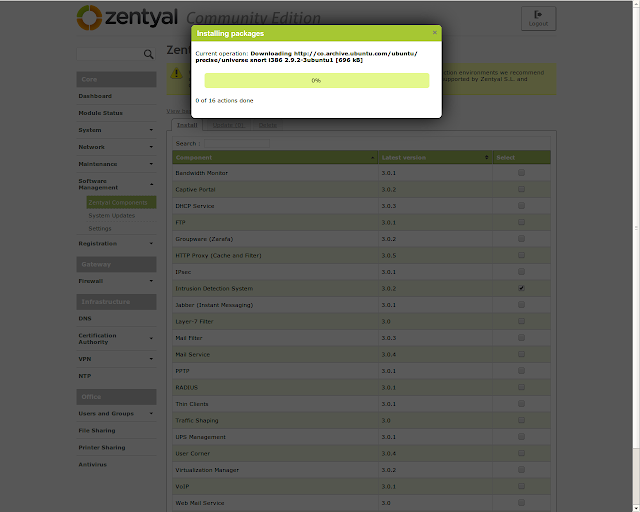Click the Office section header
The height and width of the screenshot is (512, 640).
point(116,397)
